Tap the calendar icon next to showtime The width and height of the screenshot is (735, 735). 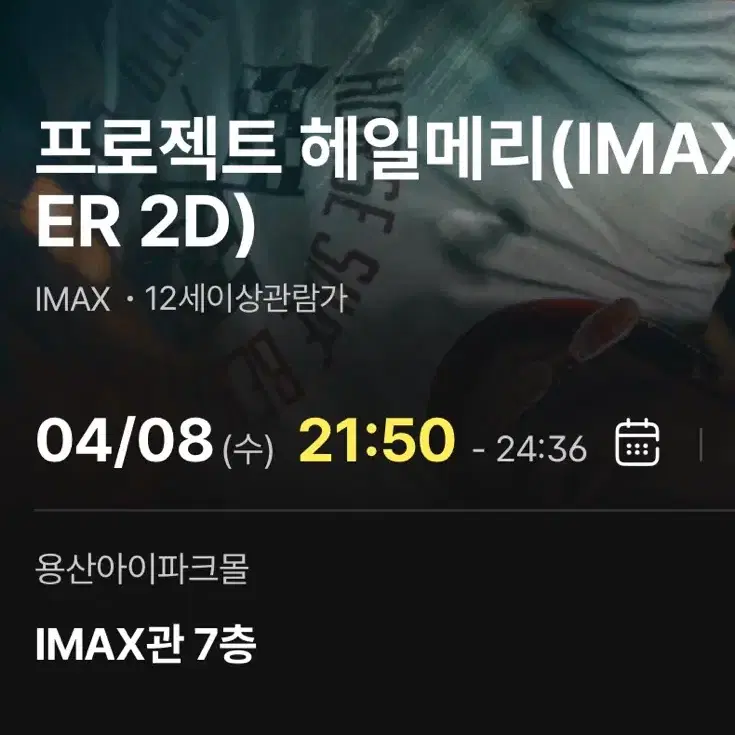click(x=638, y=442)
